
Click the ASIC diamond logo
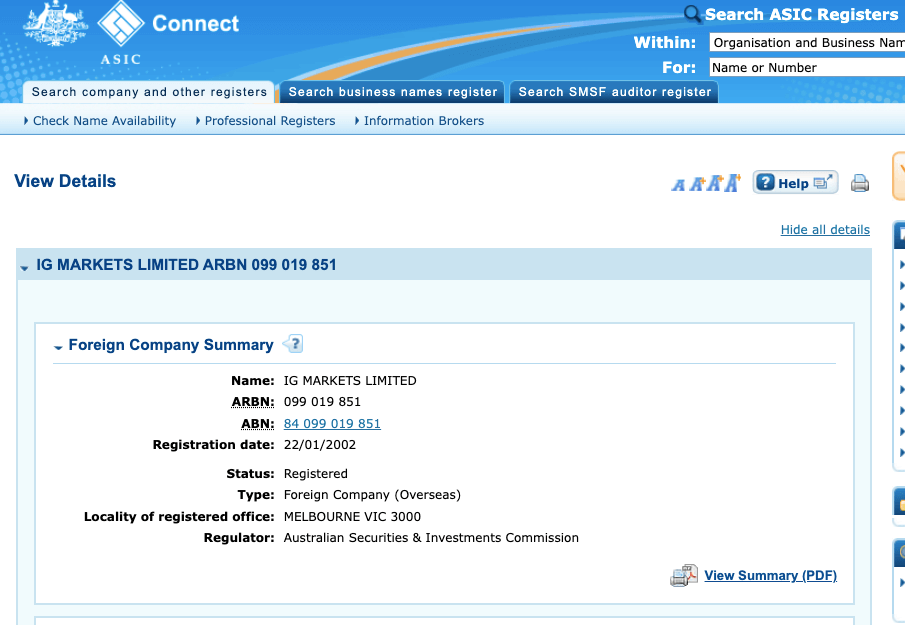[x=120, y=24]
